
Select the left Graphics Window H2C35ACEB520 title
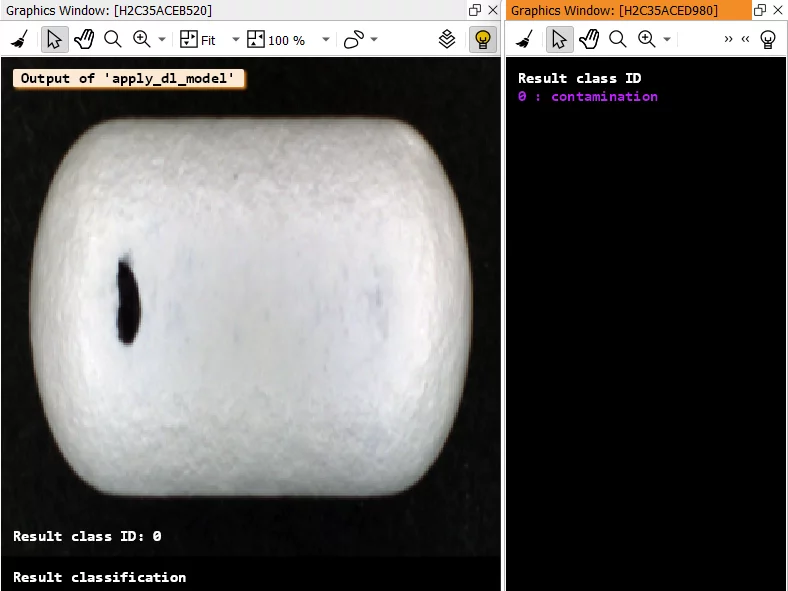click(109, 10)
